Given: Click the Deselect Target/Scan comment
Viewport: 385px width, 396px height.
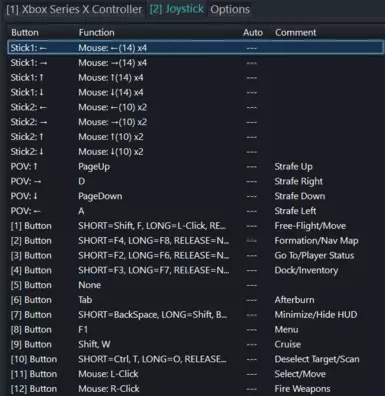Looking at the screenshot, I should (317, 359).
